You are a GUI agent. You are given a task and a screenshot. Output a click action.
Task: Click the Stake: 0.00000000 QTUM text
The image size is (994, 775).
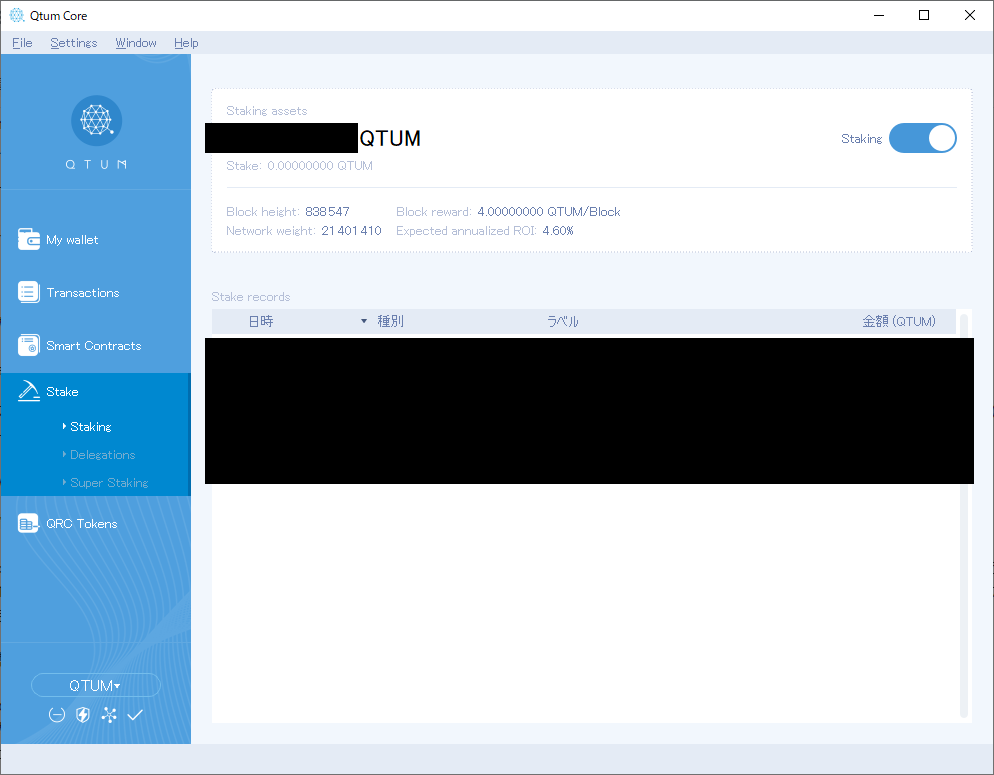299,165
